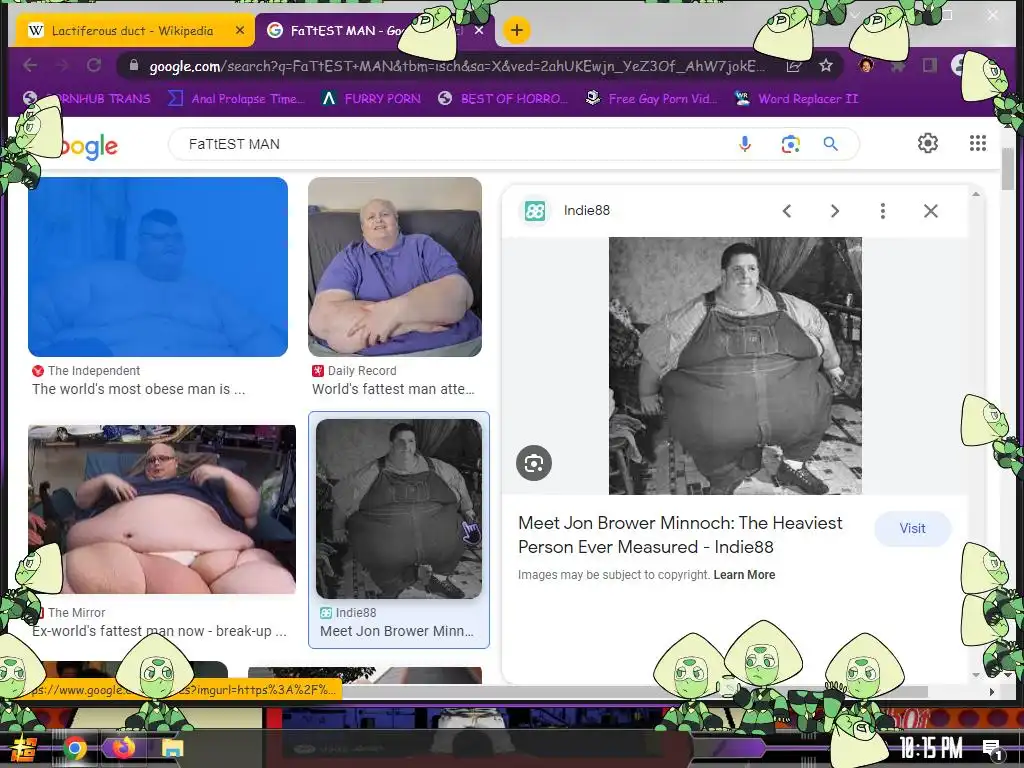This screenshot has height=768, width=1024.
Task: Open the Daily Record image thumbnail
Action: click(x=395, y=266)
